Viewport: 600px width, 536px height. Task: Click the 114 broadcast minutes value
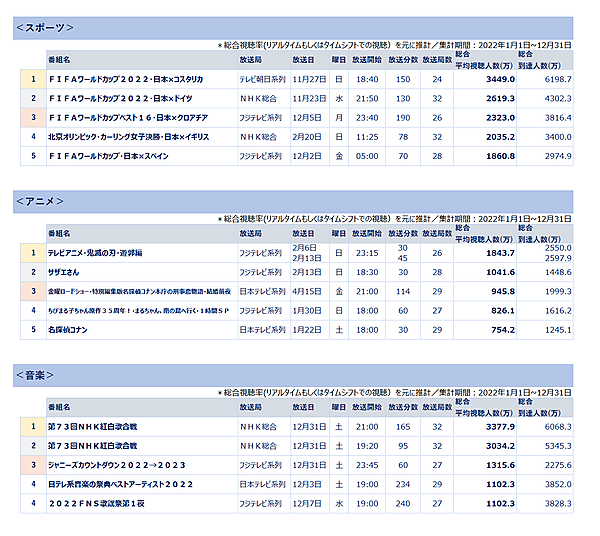point(403,292)
